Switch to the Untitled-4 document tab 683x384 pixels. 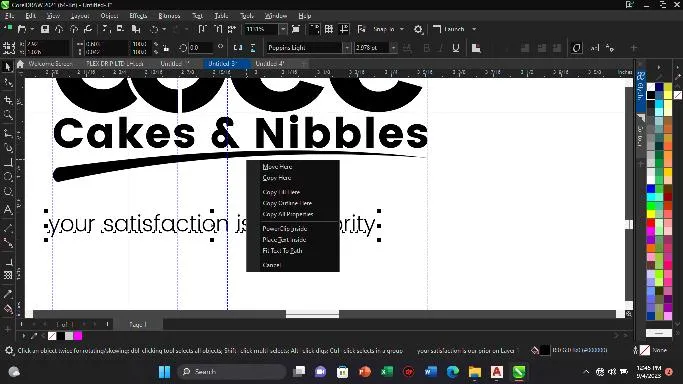[x=270, y=64]
